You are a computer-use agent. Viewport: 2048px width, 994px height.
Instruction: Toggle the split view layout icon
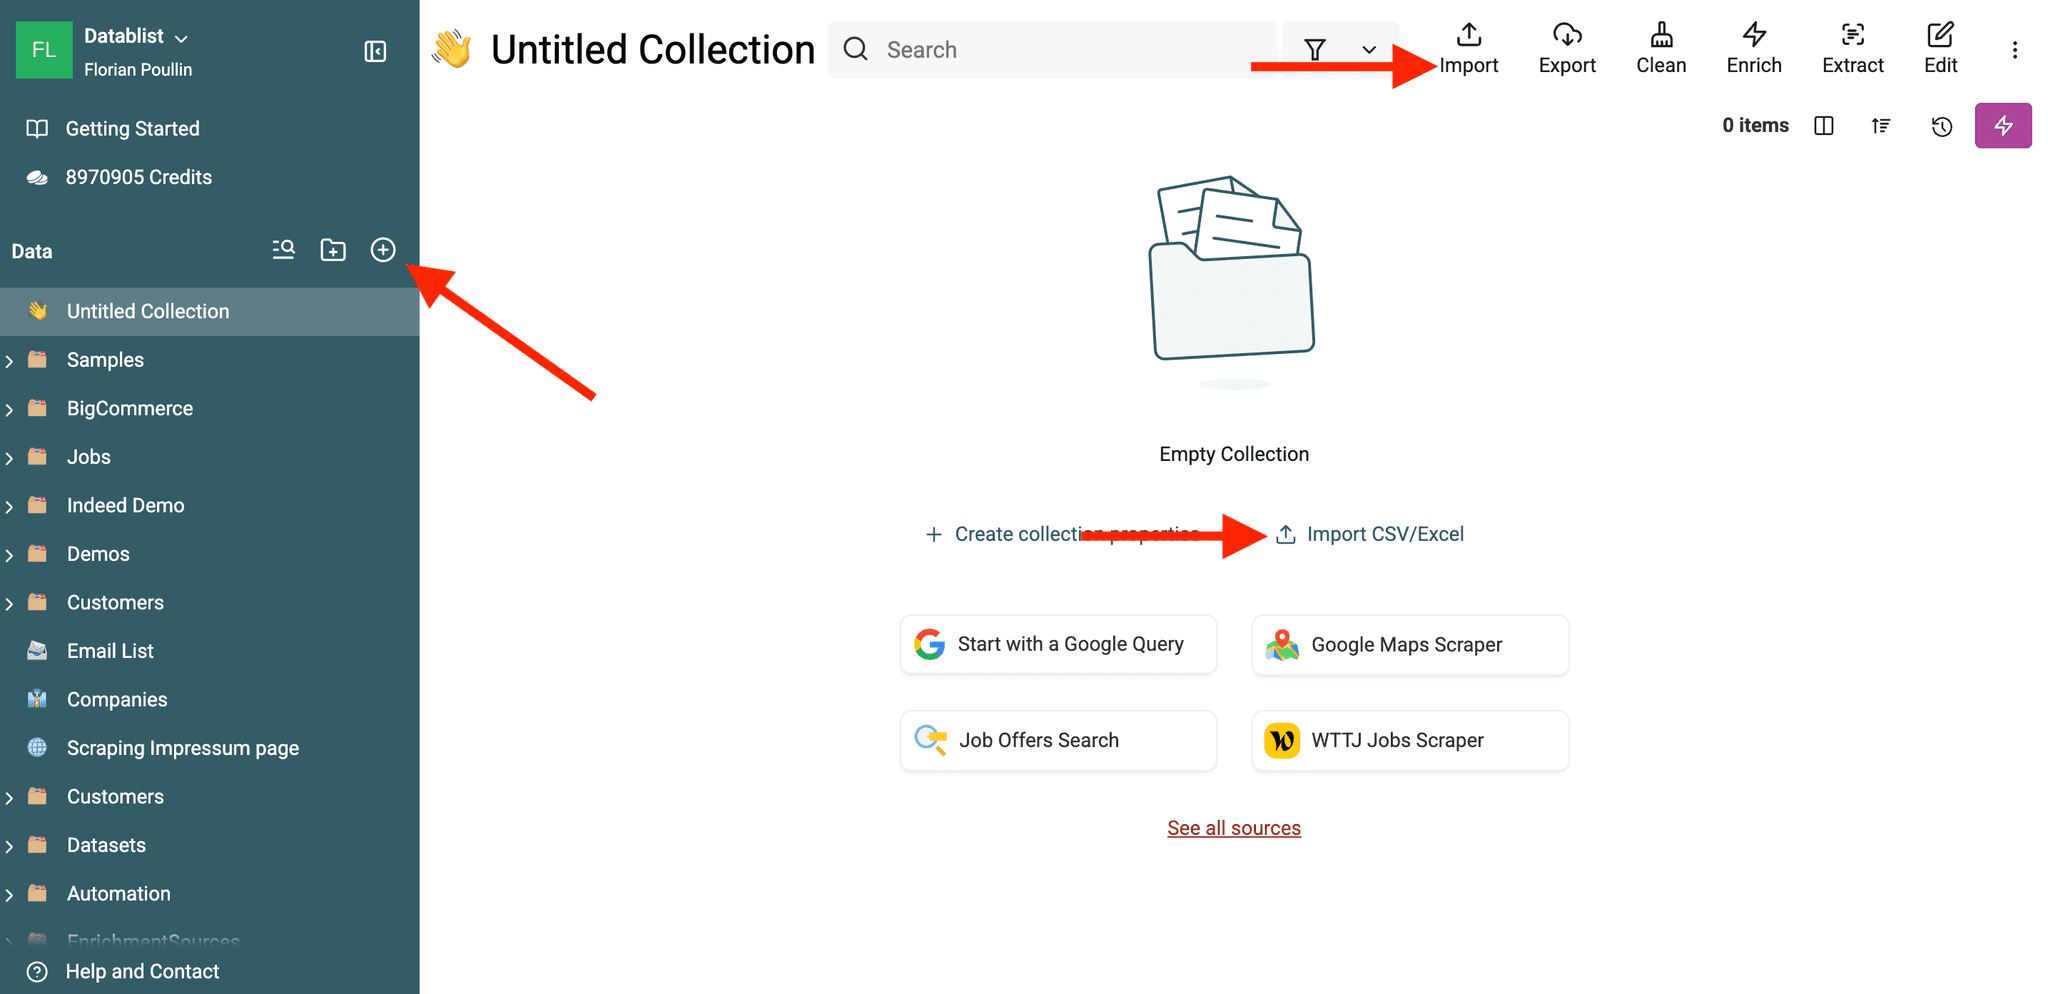[x=1824, y=126]
